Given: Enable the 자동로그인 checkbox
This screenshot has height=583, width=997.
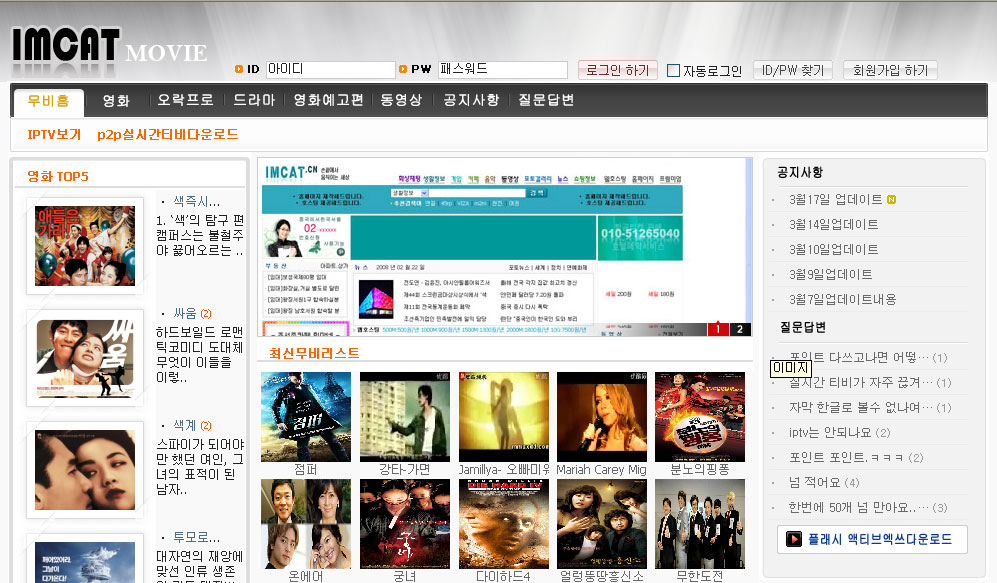Looking at the screenshot, I should tap(673, 71).
